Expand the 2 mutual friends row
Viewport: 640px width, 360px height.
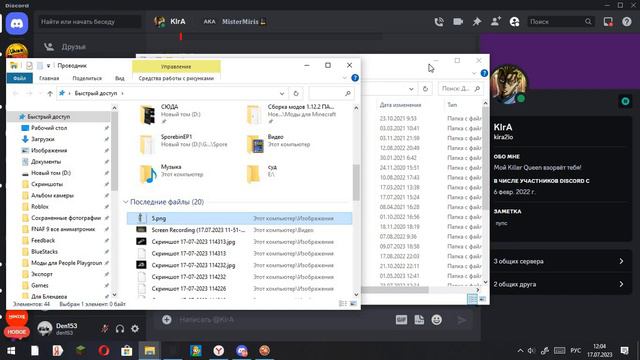(x=559, y=284)
